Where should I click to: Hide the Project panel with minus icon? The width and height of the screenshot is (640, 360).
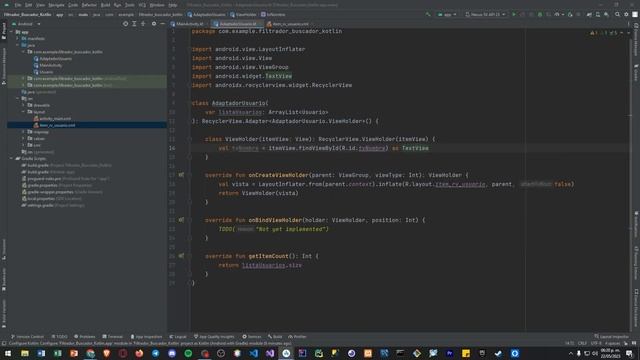click(162, 24)
